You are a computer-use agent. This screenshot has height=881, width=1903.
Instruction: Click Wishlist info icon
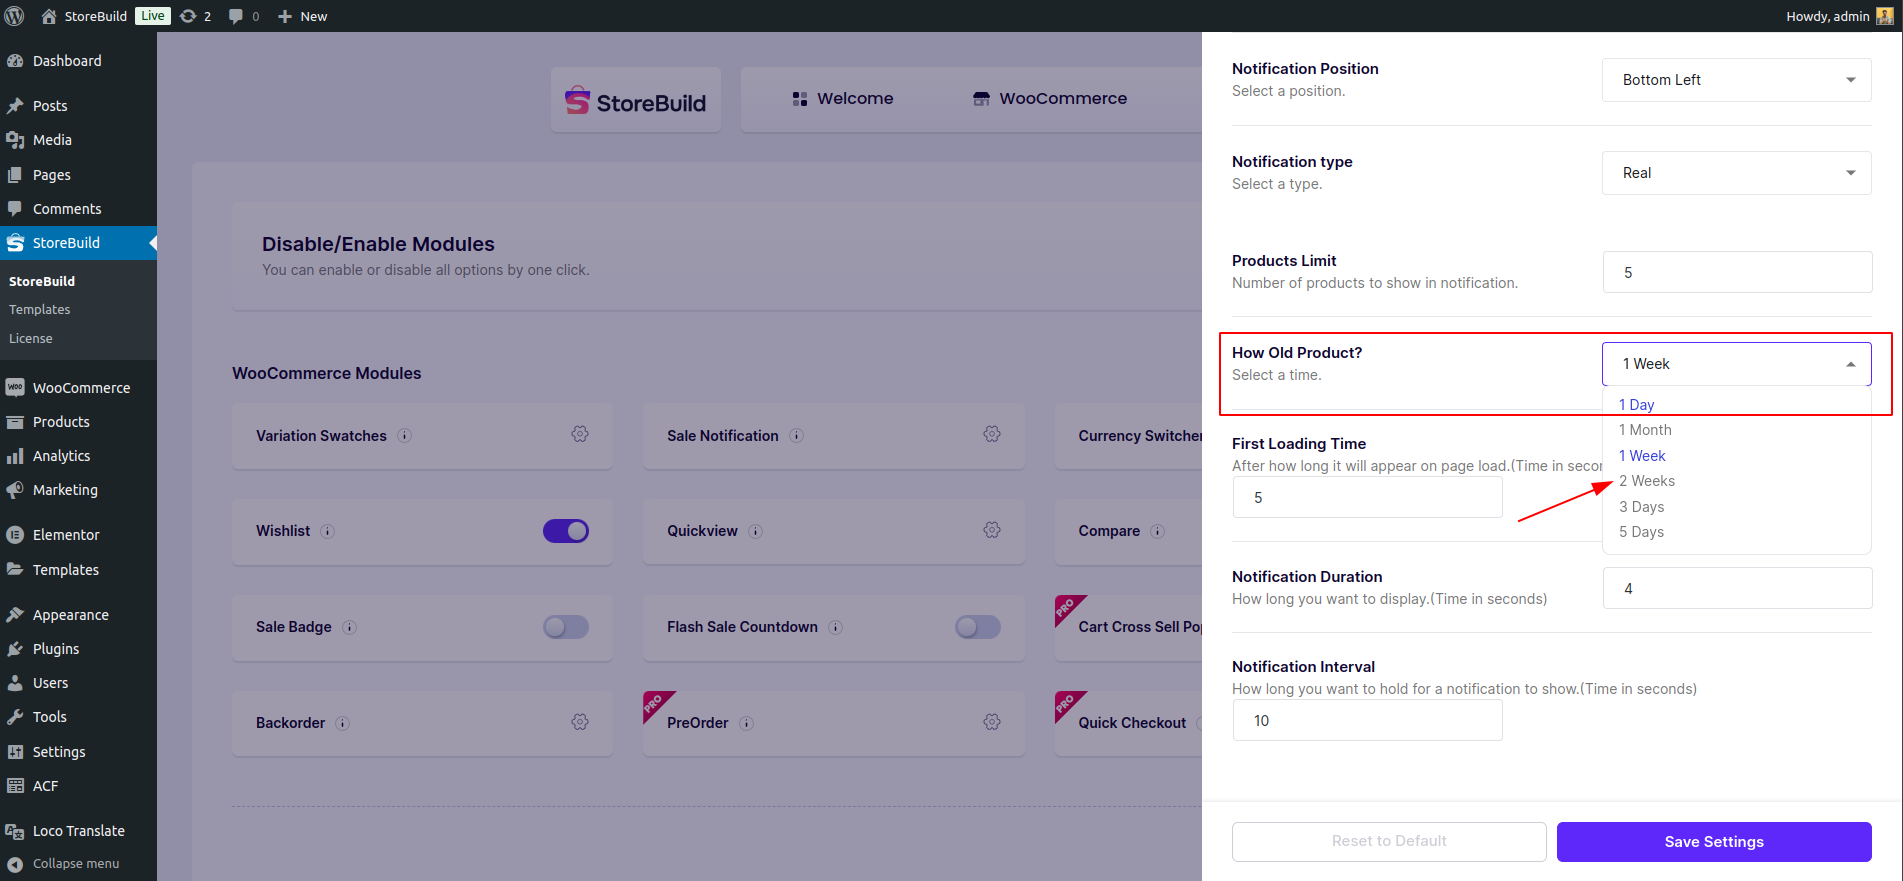coord(328,531)
